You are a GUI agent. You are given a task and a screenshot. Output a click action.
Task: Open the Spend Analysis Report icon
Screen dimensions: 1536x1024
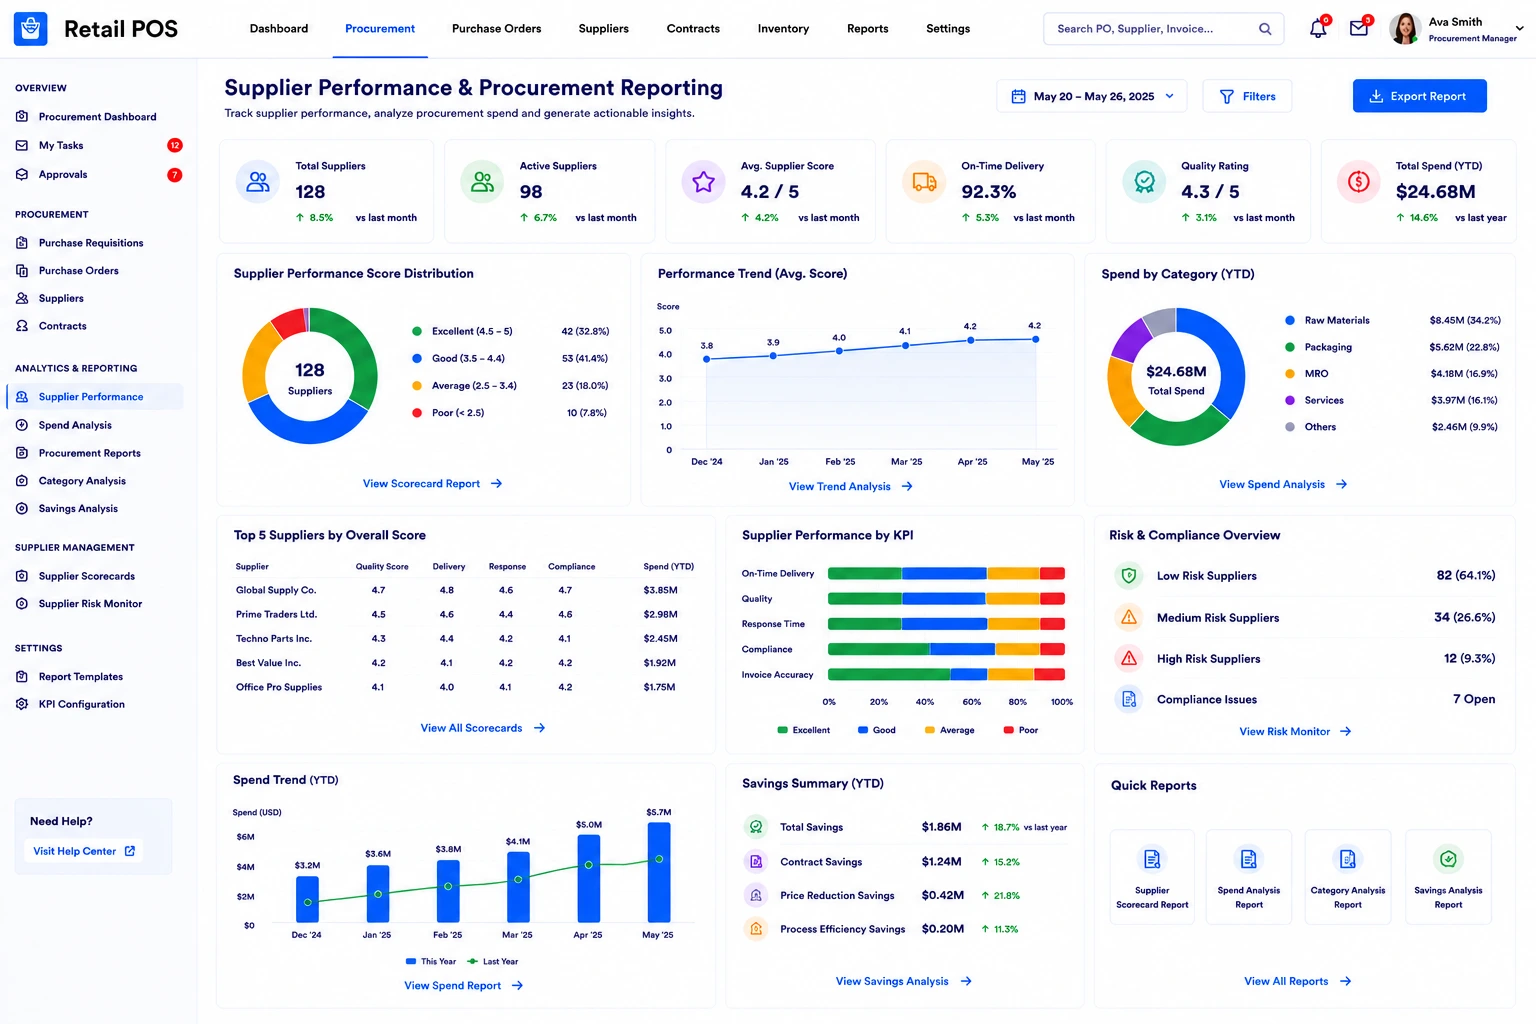(x=1248, y=859)
